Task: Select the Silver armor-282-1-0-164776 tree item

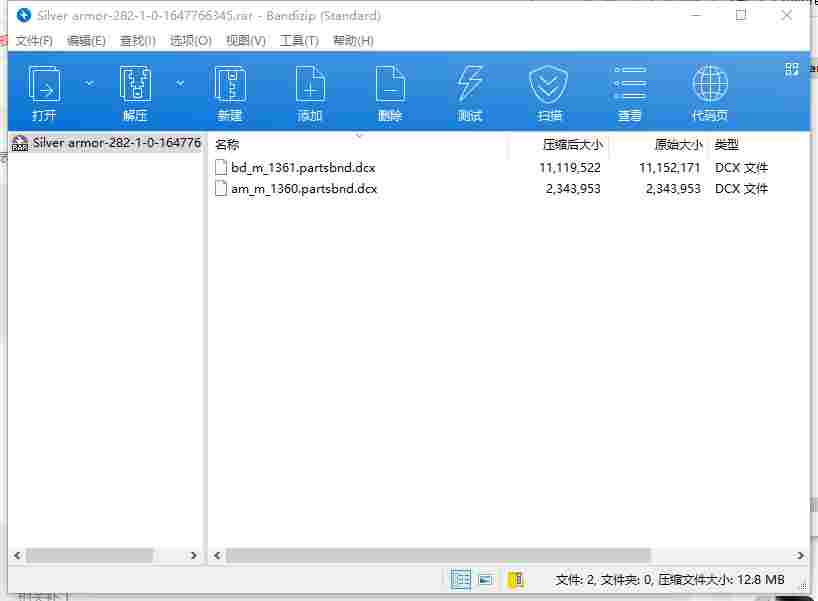Action: point(116,143)
